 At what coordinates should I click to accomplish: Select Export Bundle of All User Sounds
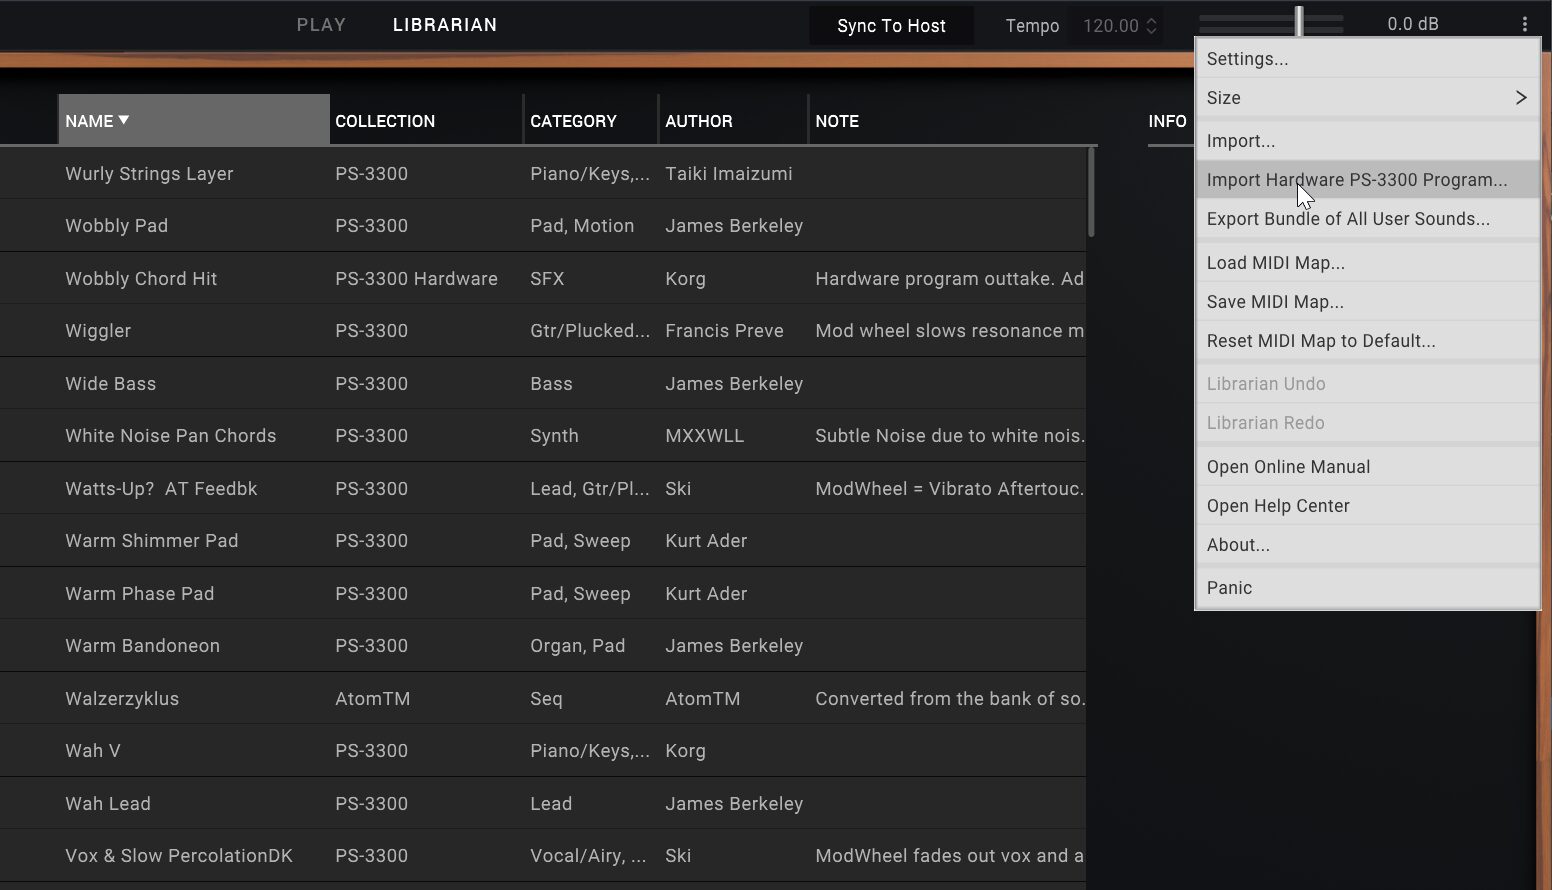[1366, 219]
